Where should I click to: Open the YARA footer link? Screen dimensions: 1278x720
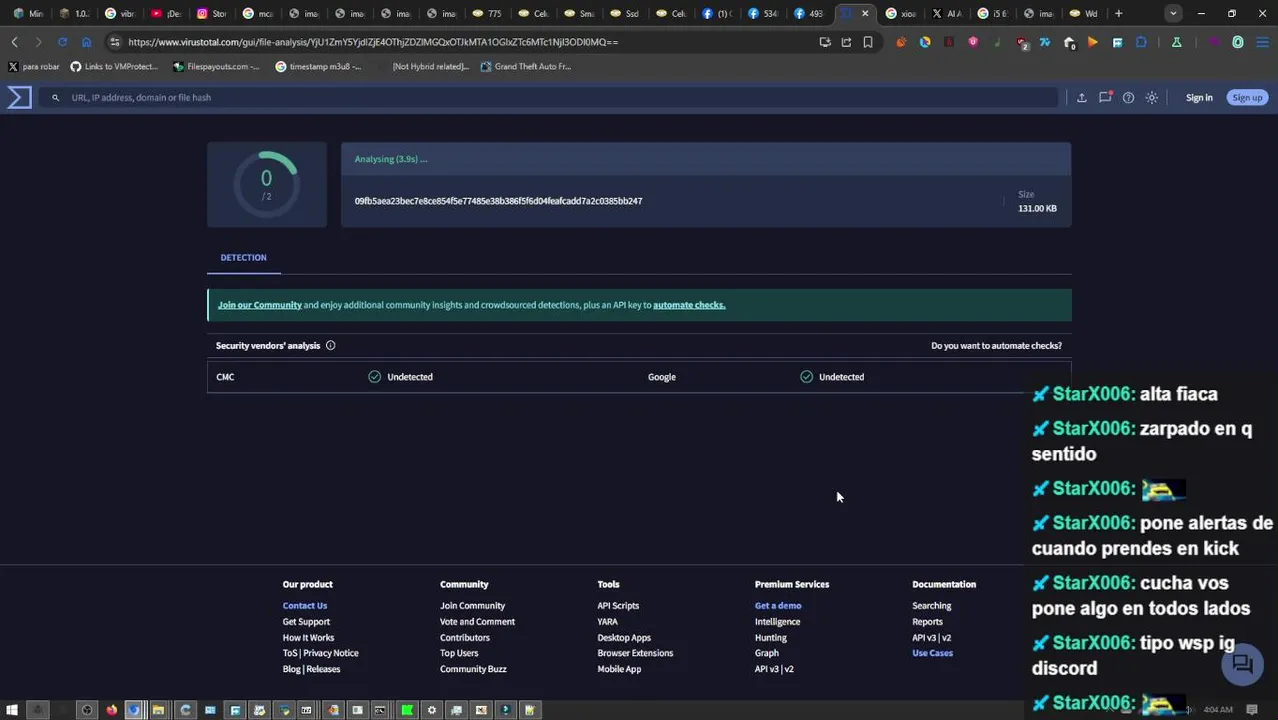607,622
